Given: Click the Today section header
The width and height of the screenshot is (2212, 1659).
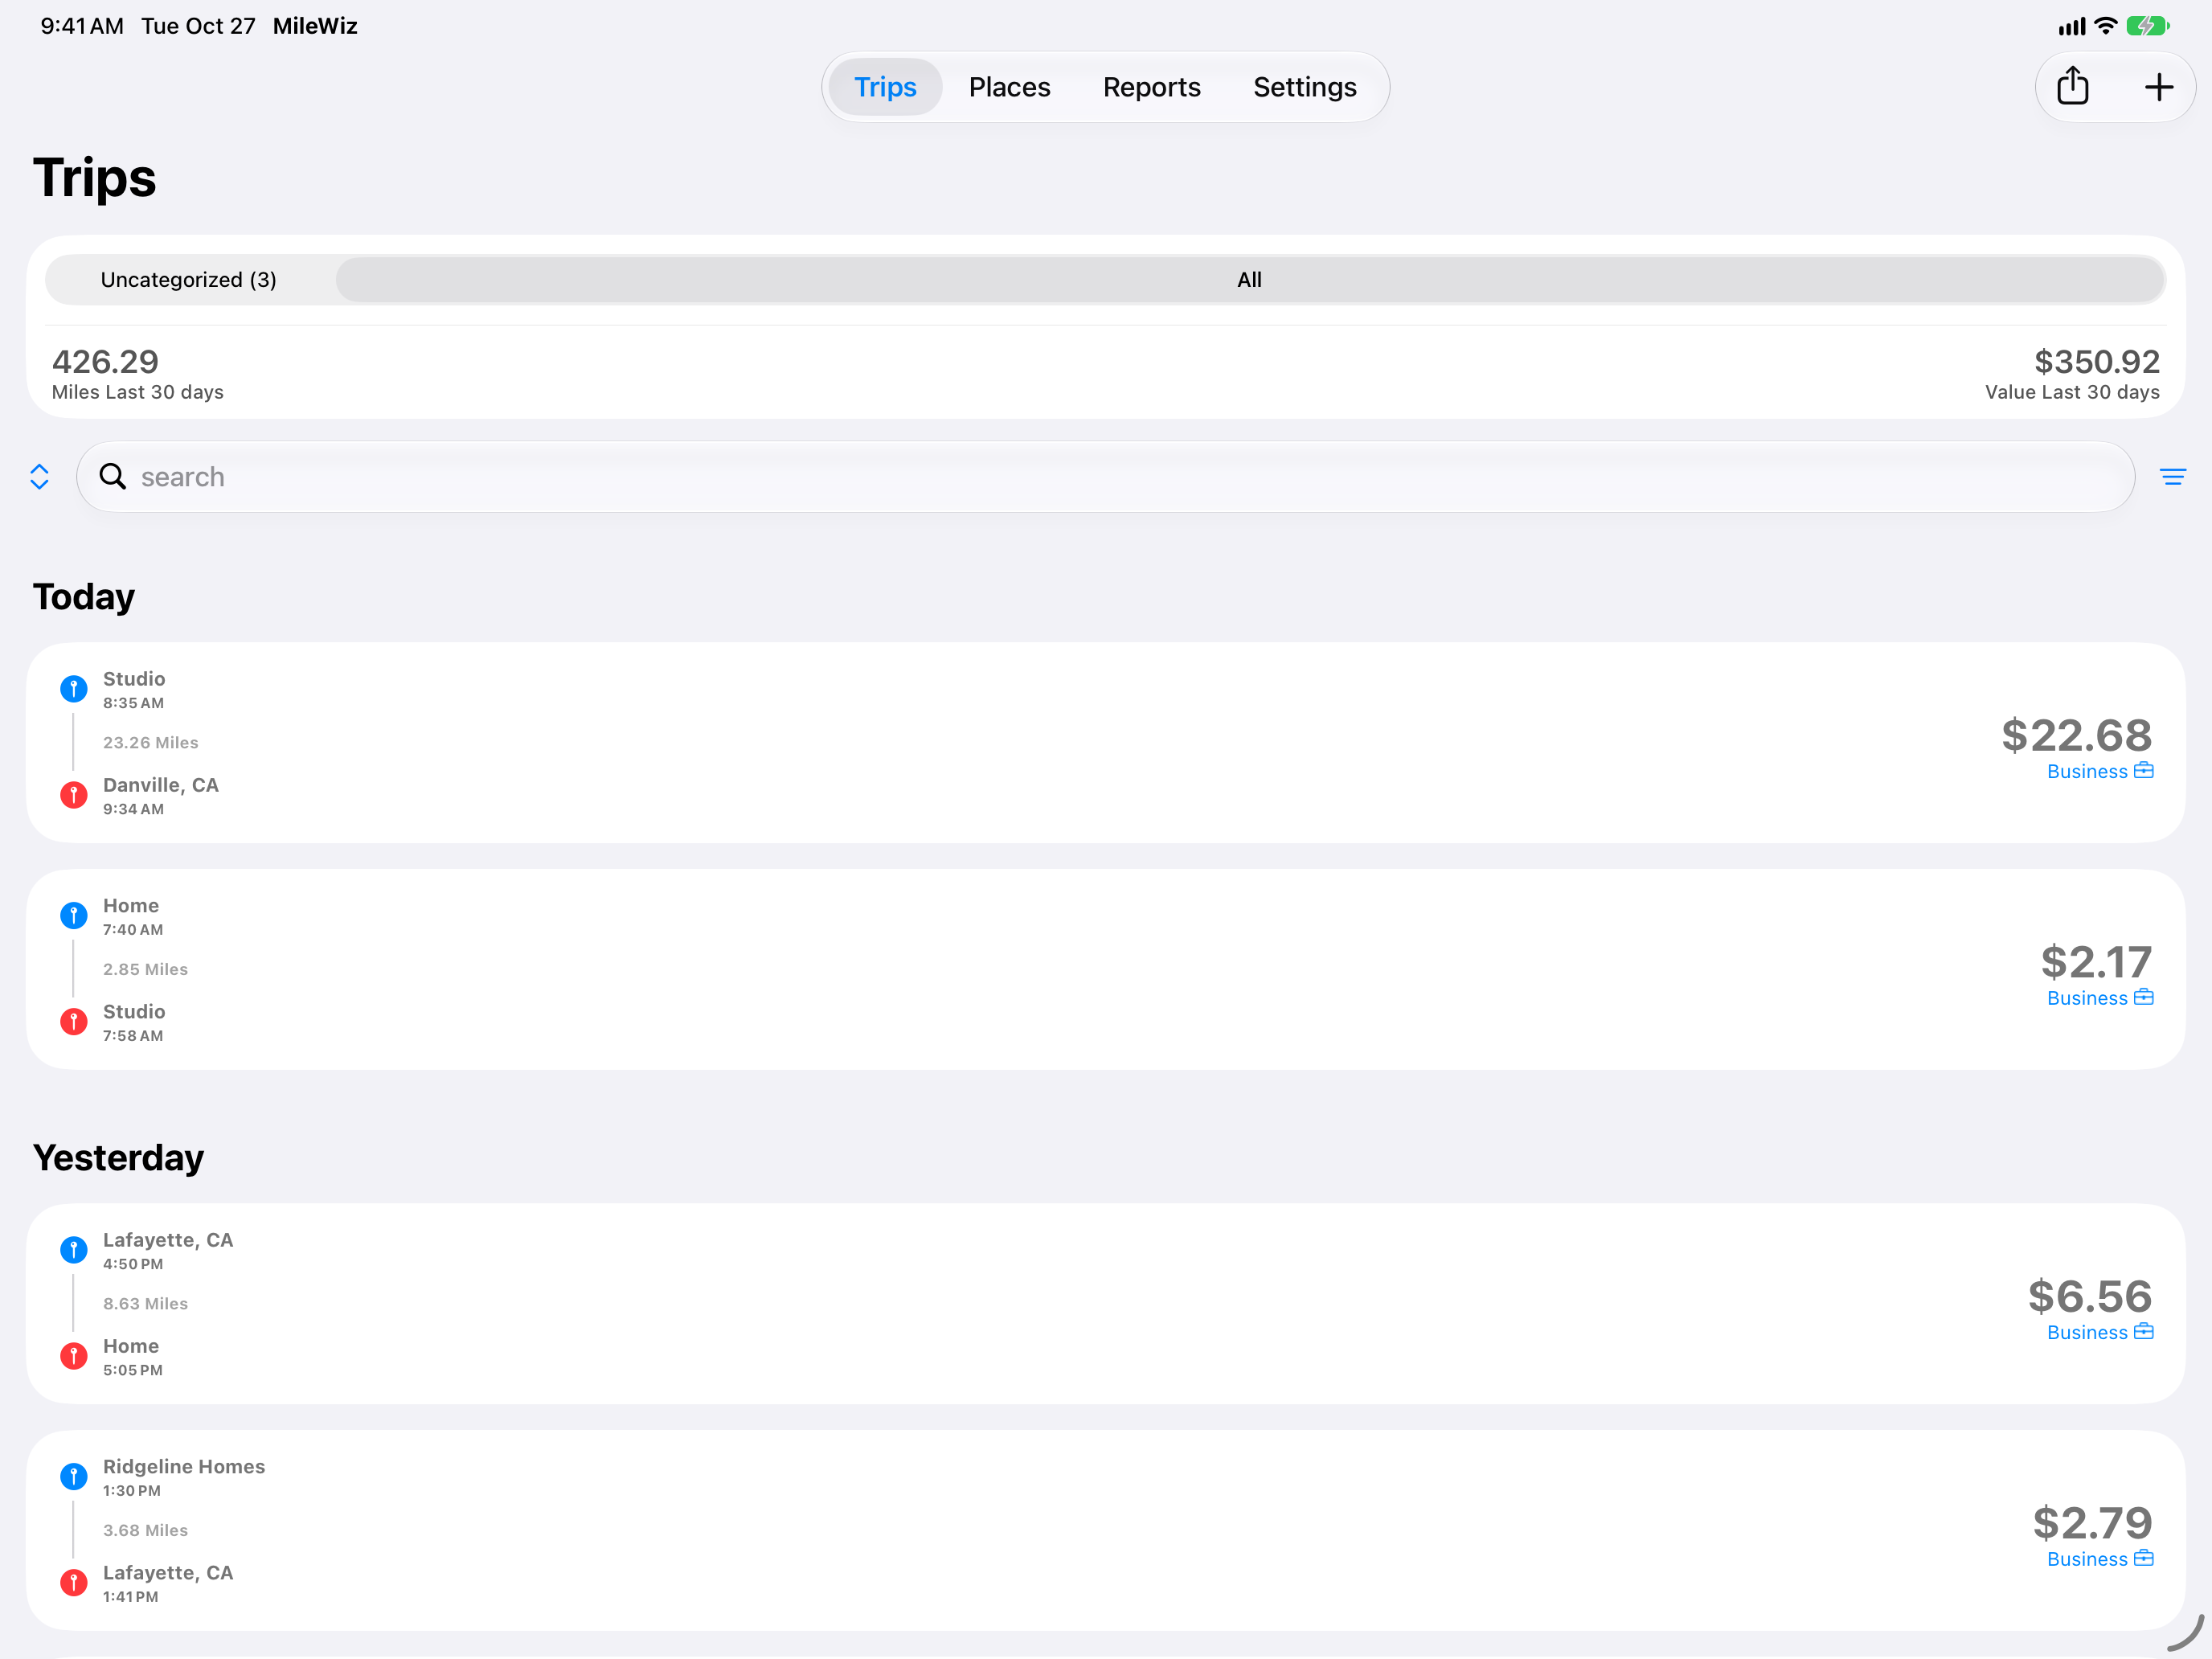Looking at the screenshot, I should (84, 597).
